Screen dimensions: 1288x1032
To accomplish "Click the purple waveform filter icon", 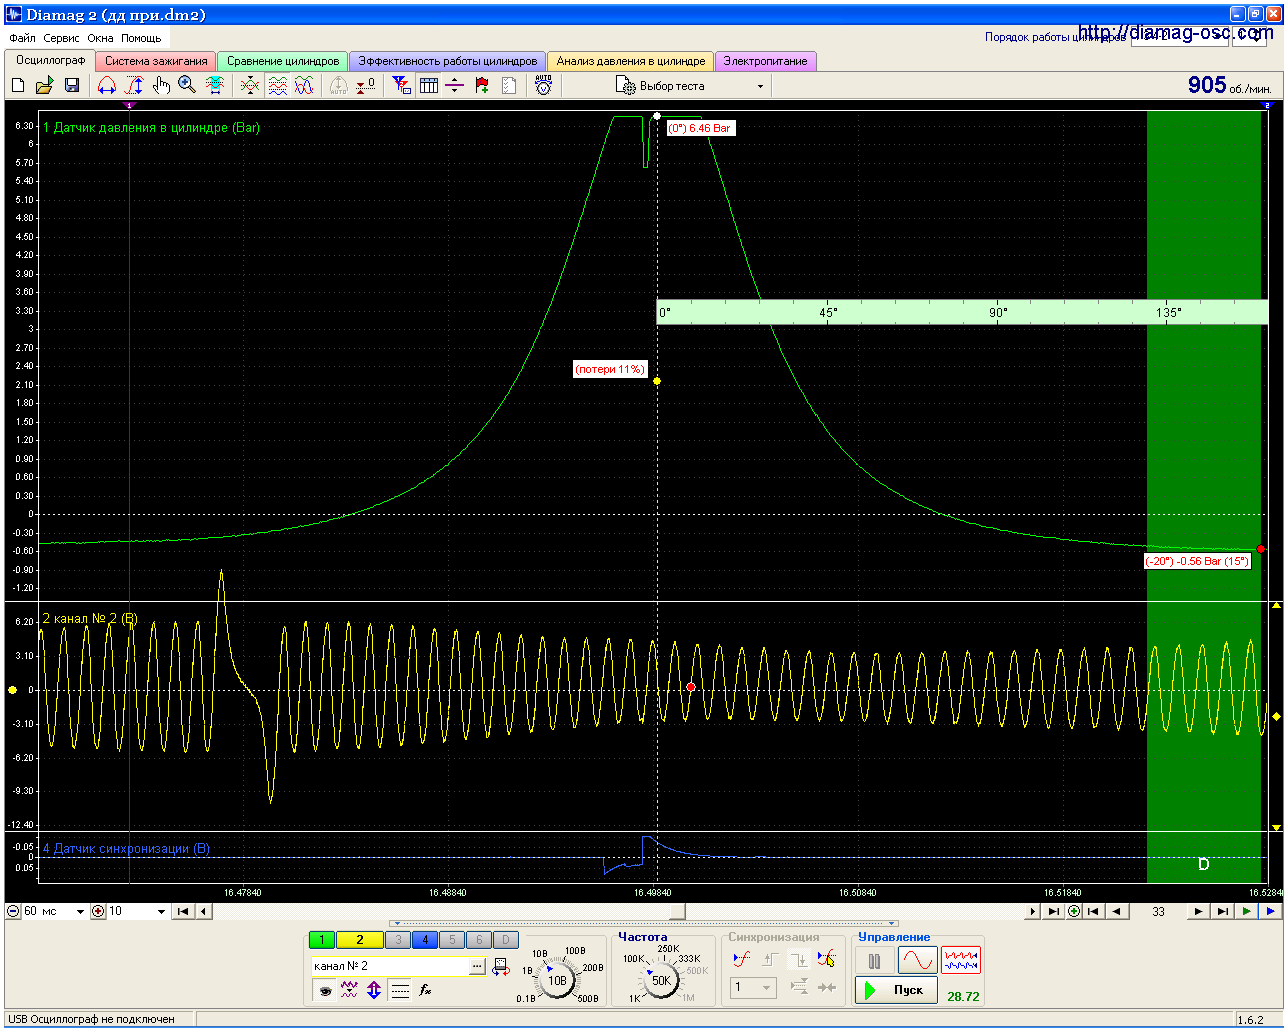I will point(349,991).
